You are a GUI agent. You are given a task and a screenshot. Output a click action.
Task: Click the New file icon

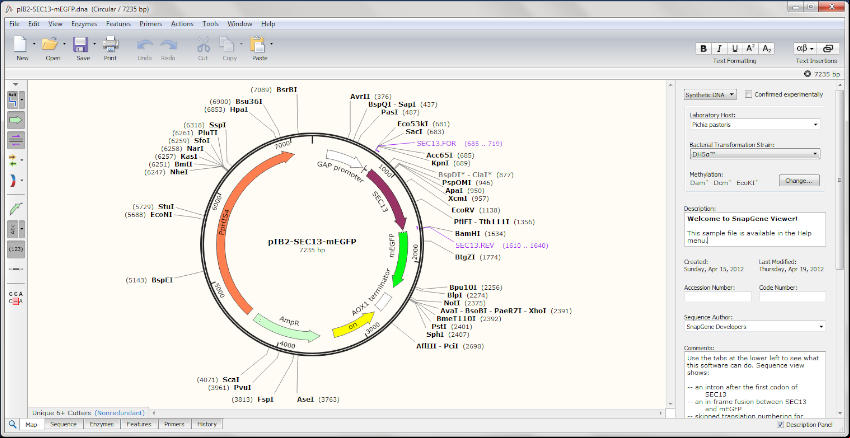[x=21, y=44]
